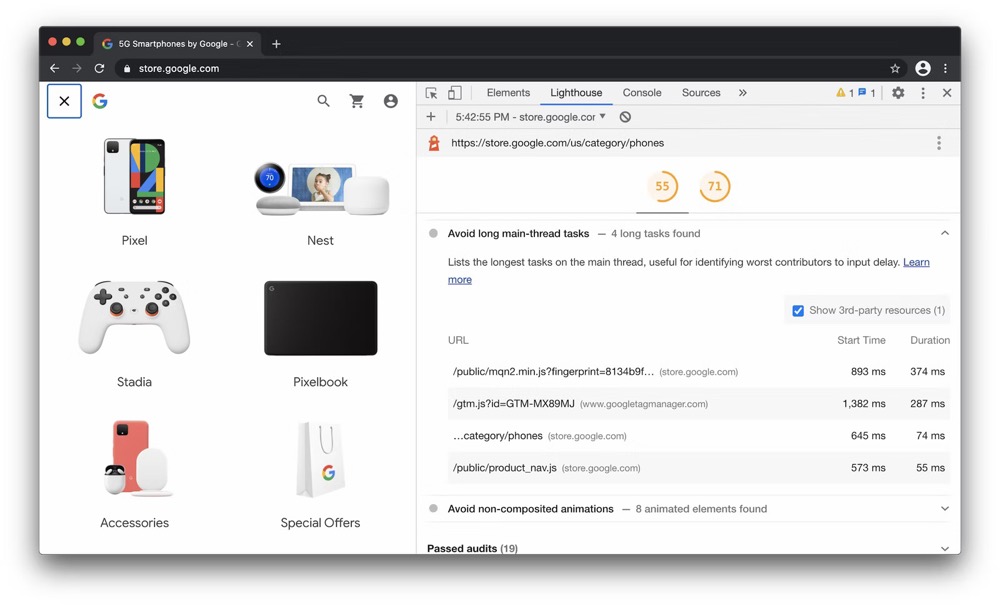Open the shopping cart icon
1000x606 pixels.
pos(357,101)
